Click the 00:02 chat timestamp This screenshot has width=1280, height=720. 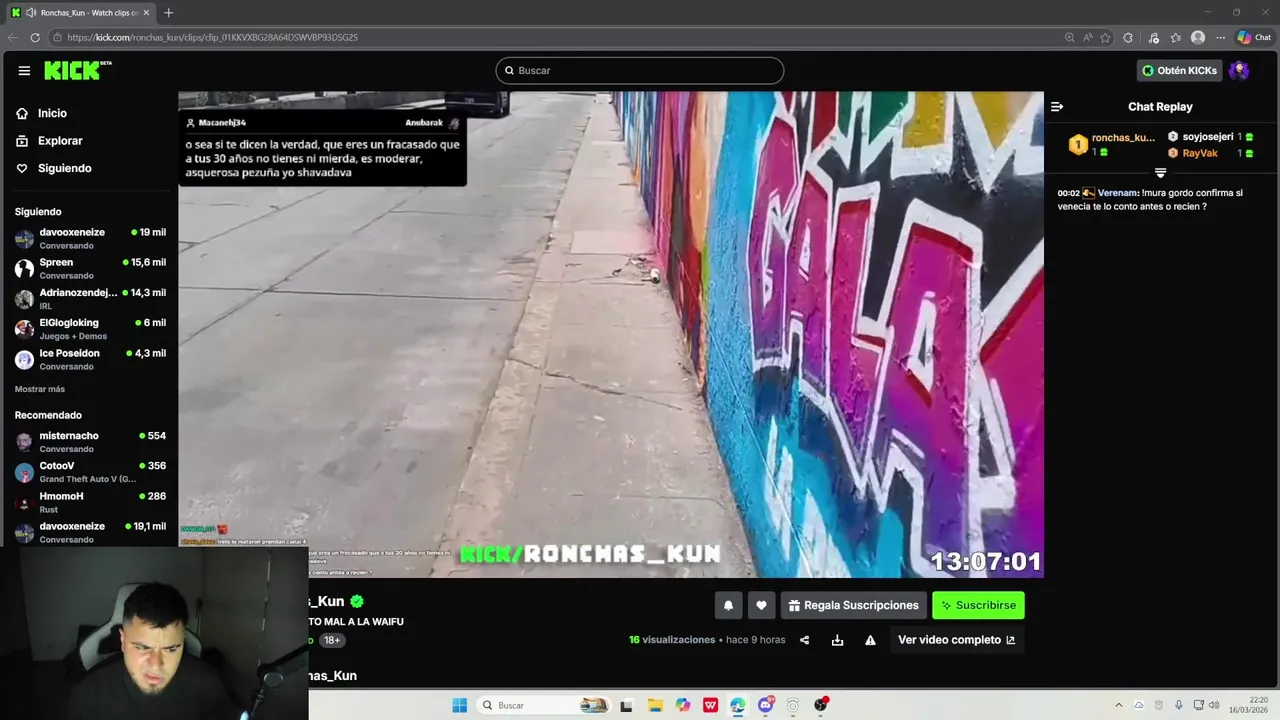[1068, 193]
